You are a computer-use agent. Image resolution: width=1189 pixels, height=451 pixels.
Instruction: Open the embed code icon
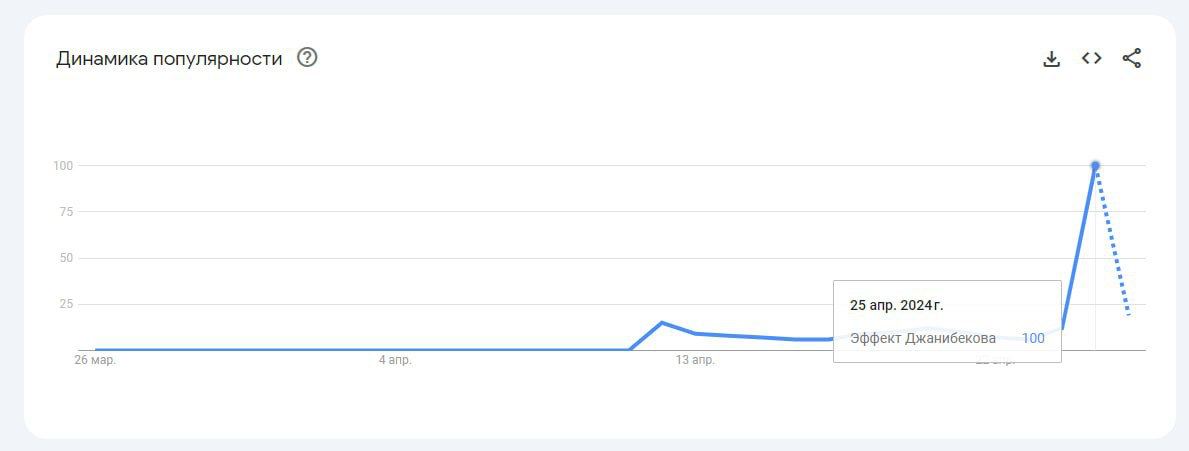point(1091,59)
